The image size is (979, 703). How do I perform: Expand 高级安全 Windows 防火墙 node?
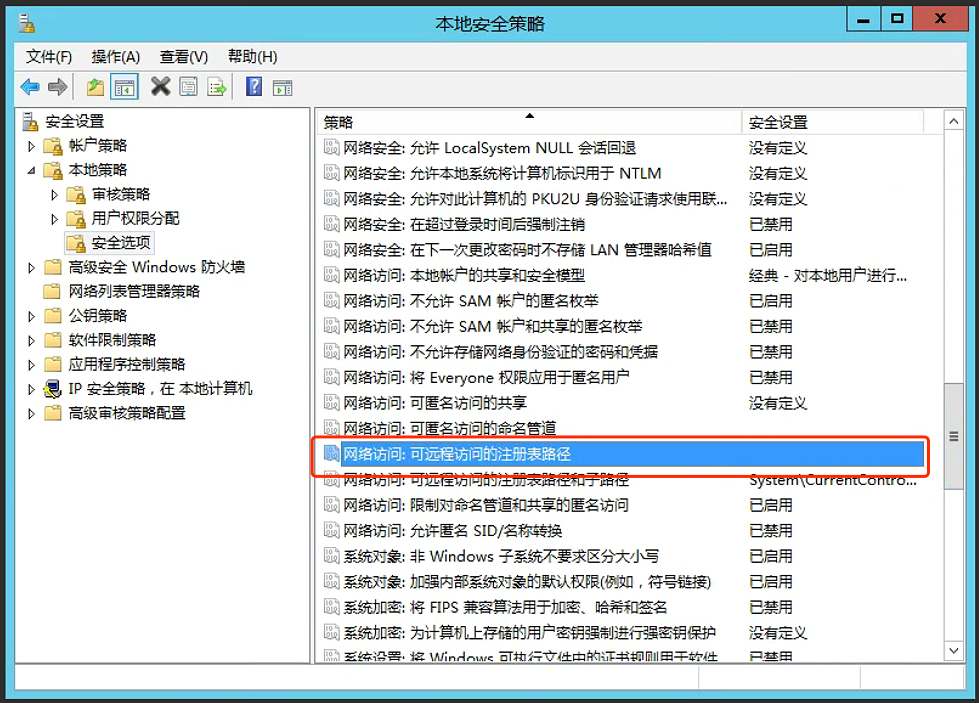point(31,267)
